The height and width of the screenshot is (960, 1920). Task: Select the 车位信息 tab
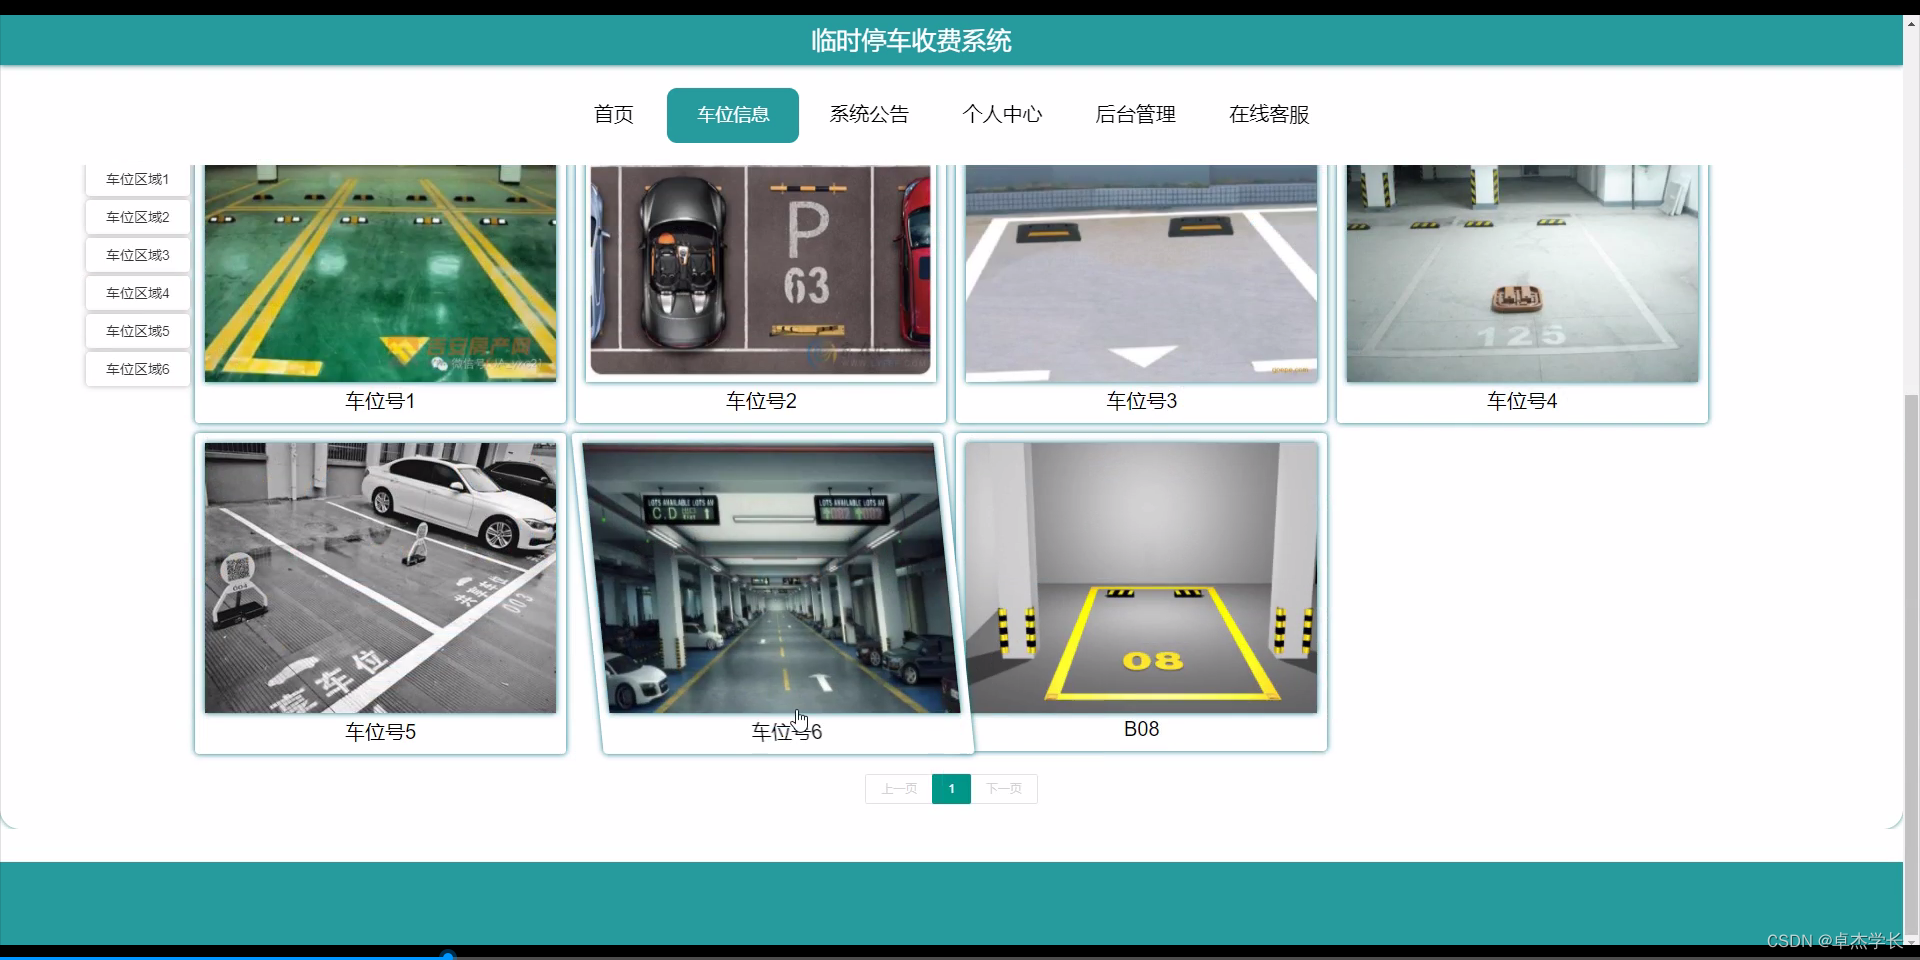click(x=733, y=115)
